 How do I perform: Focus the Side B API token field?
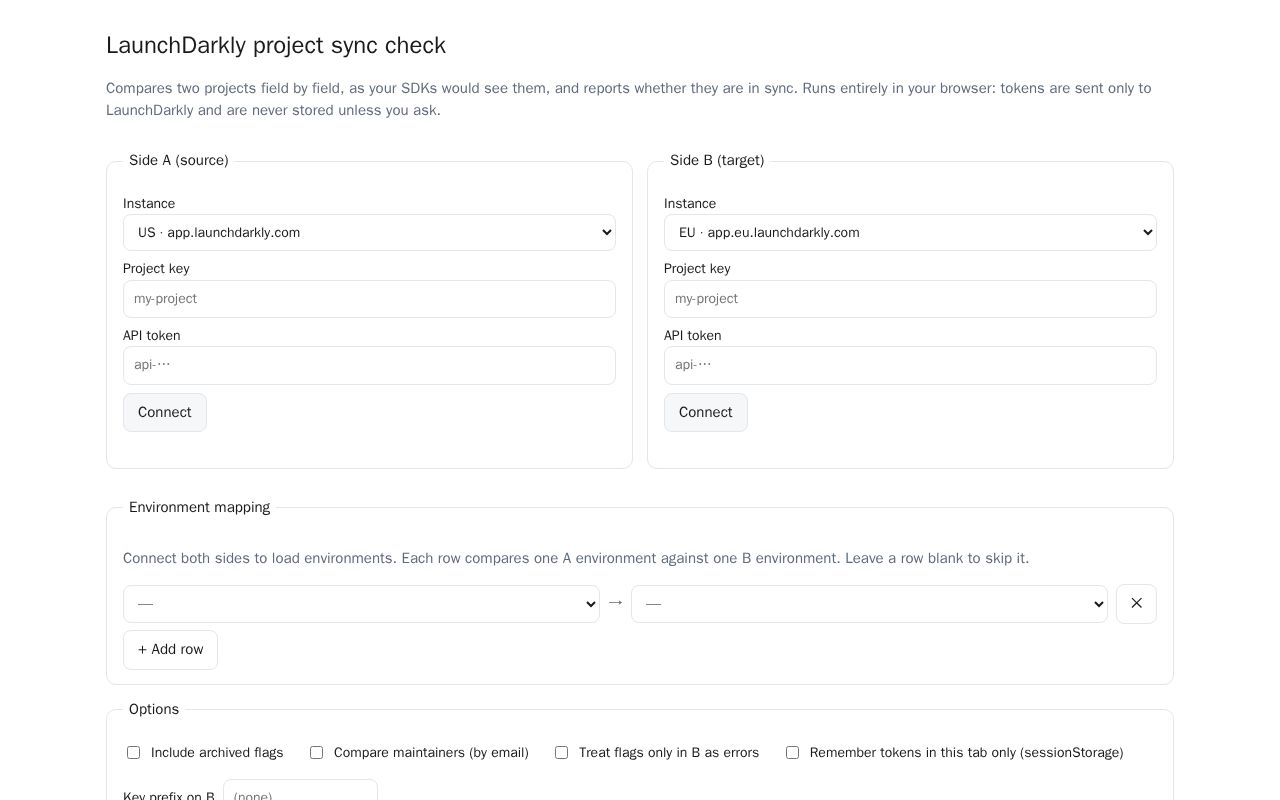coord(910,366)
